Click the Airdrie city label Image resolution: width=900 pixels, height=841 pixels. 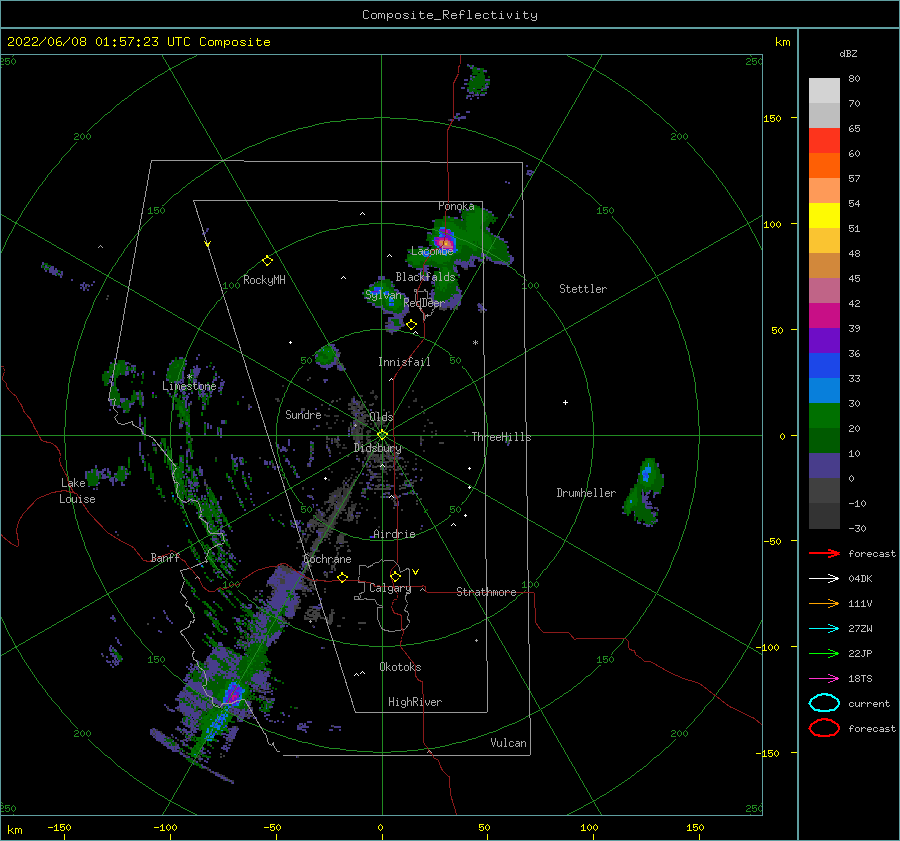[394, 534]
